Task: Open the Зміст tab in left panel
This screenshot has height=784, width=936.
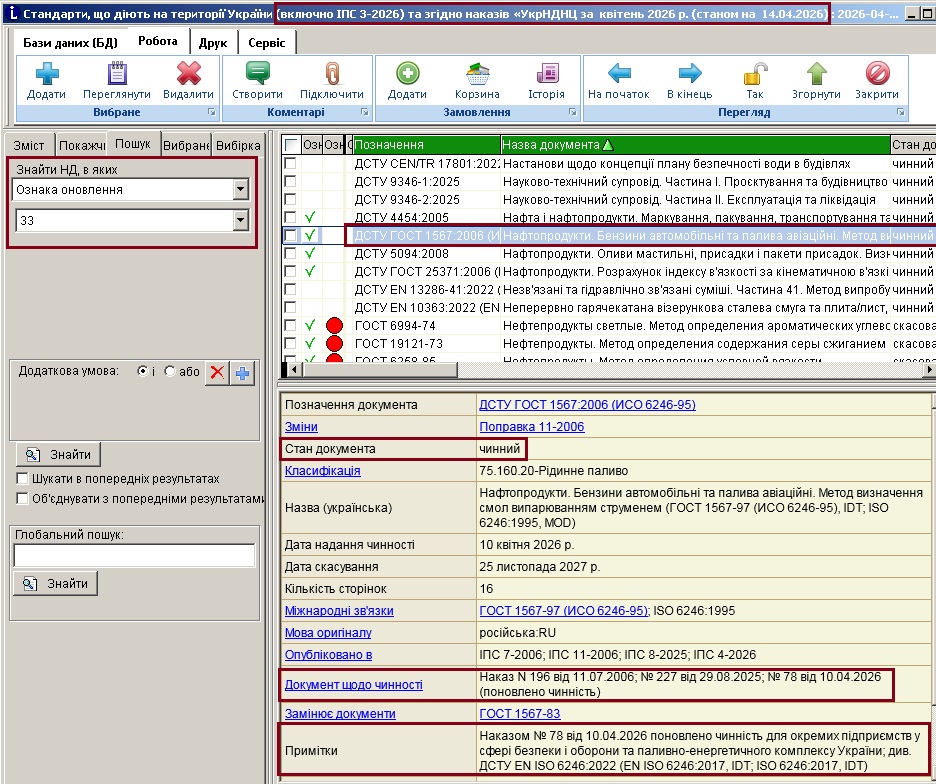Action: 28,145
